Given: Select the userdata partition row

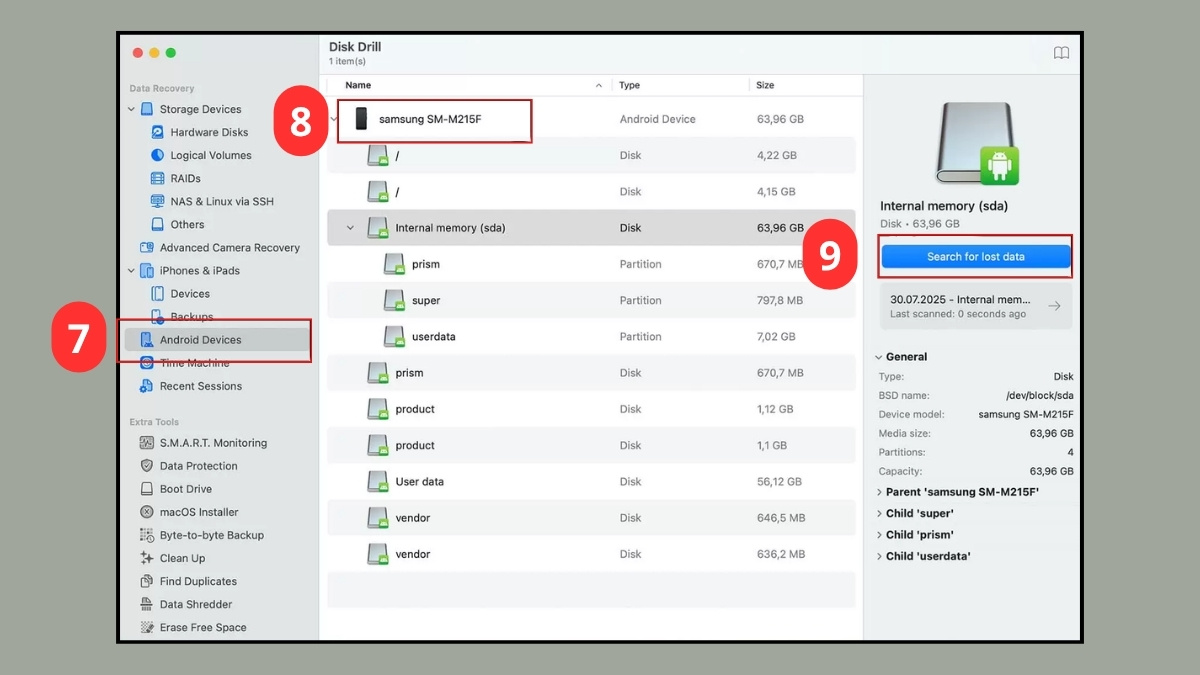Looking at the screenshot, I should coord(591,337).
